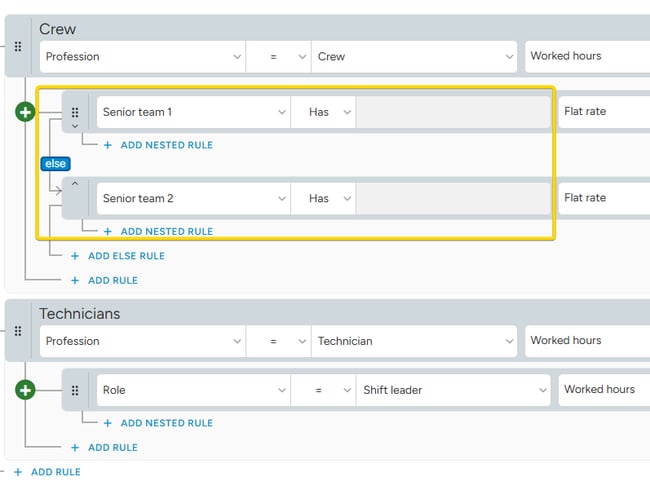Open Shift leader value dropdown
The height and width of the screenshot is (490, 650).
(x=452, y=390)
